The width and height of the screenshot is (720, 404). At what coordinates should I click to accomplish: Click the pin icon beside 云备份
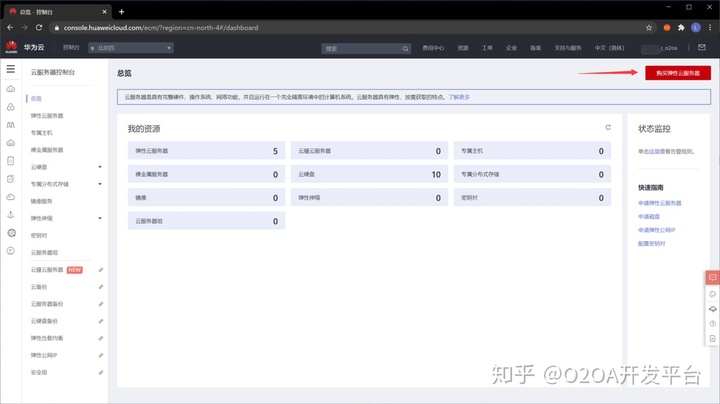[101, 287]
